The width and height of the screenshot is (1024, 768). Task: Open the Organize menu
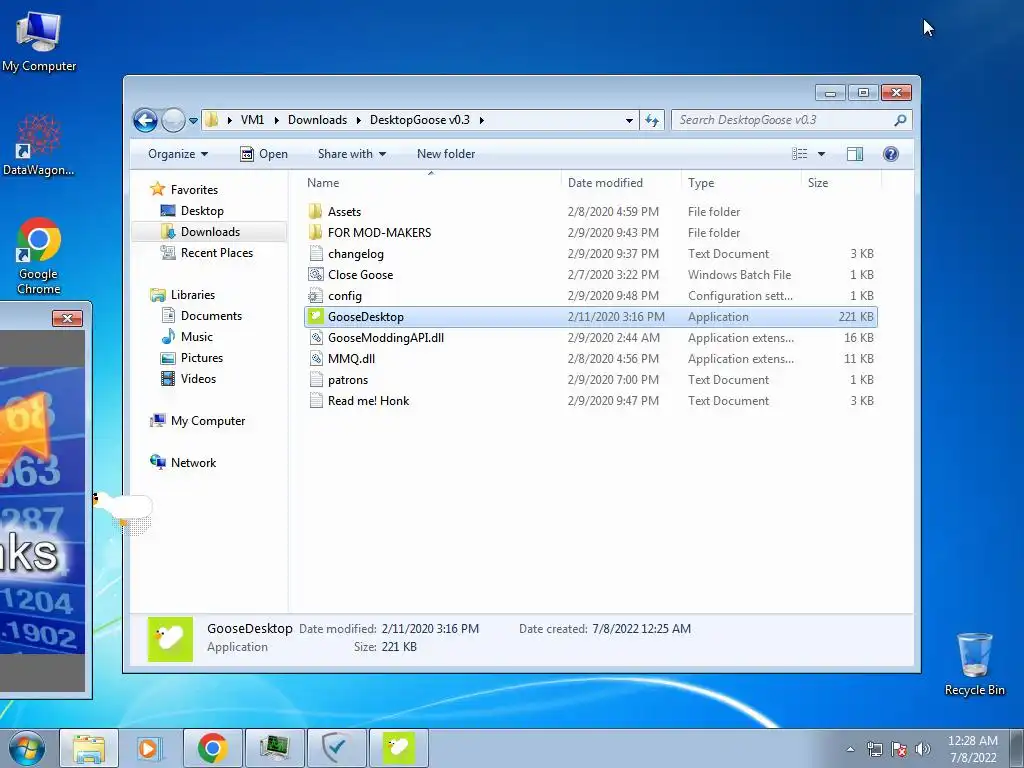(178, 154)
